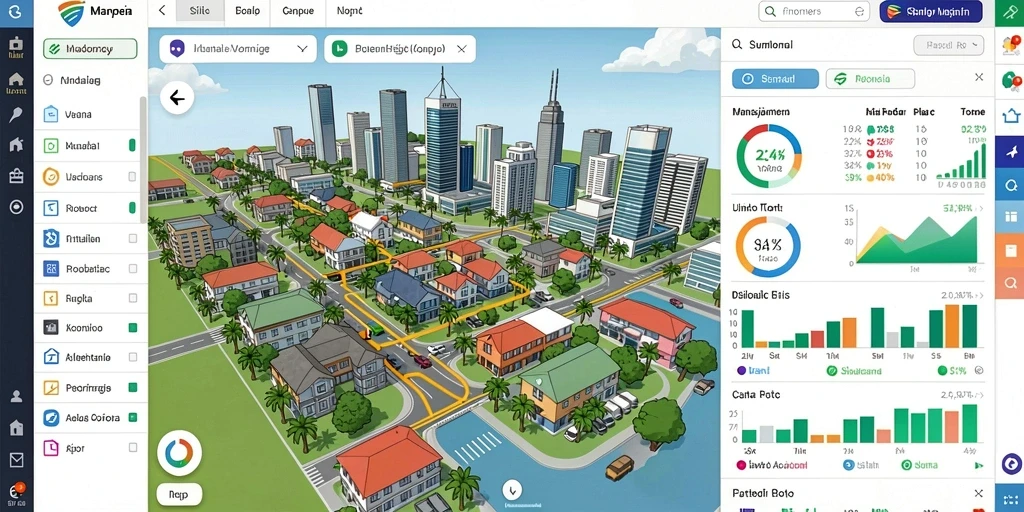This screenshot has height=512, width=1024.
Task: Click the top search input field
Action: click(814, 11)
